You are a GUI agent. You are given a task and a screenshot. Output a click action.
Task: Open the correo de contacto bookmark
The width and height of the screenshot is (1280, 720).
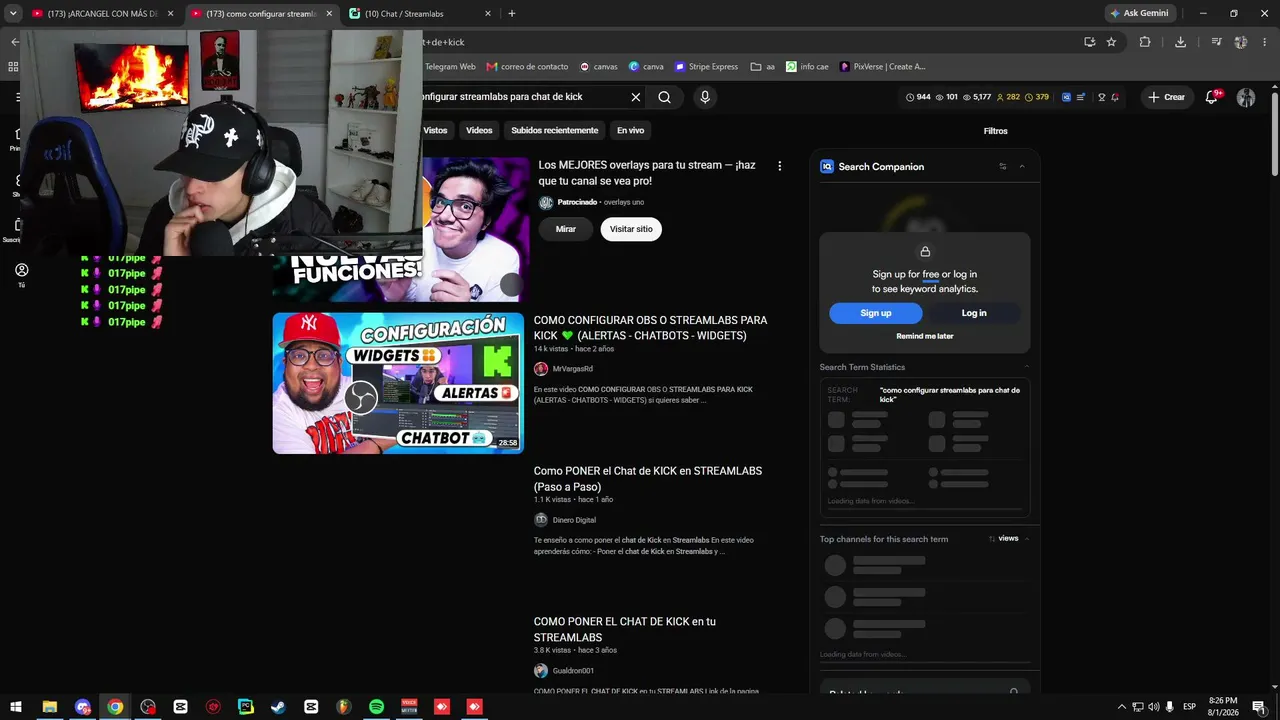coord(527,67)
